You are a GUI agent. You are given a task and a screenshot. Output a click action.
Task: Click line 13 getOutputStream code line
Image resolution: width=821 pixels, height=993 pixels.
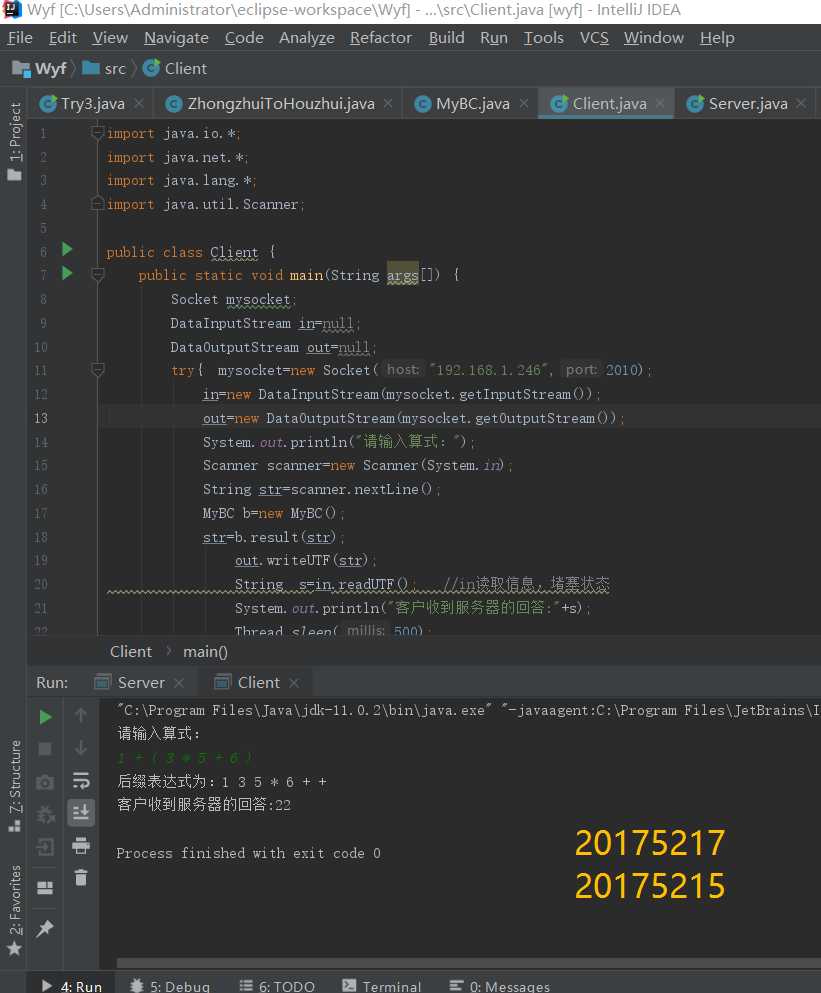pyautogui.click(x=413, y=418)
